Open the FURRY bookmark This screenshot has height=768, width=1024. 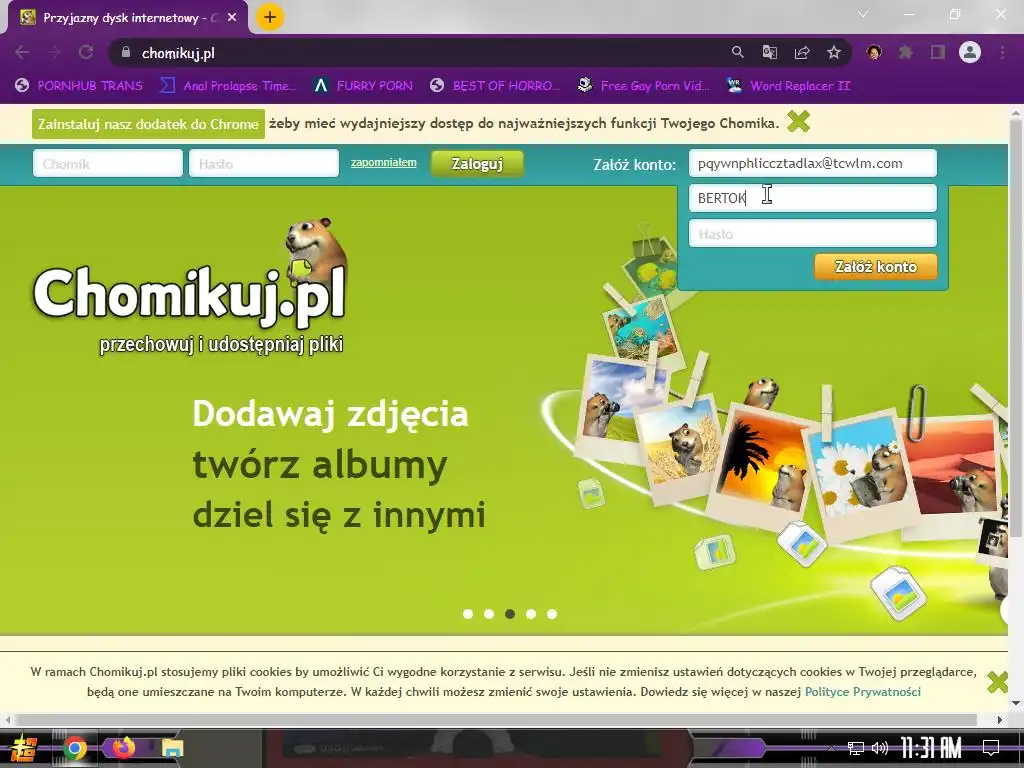click(x=362, y=86)
